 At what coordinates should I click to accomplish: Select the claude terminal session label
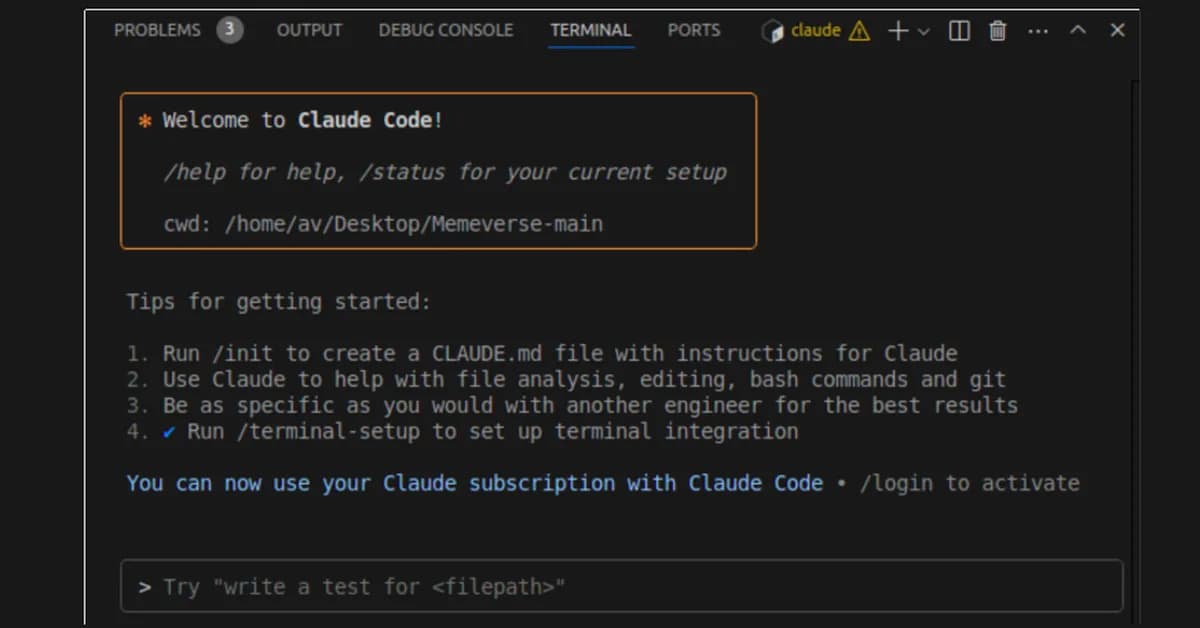click(814, 30)
